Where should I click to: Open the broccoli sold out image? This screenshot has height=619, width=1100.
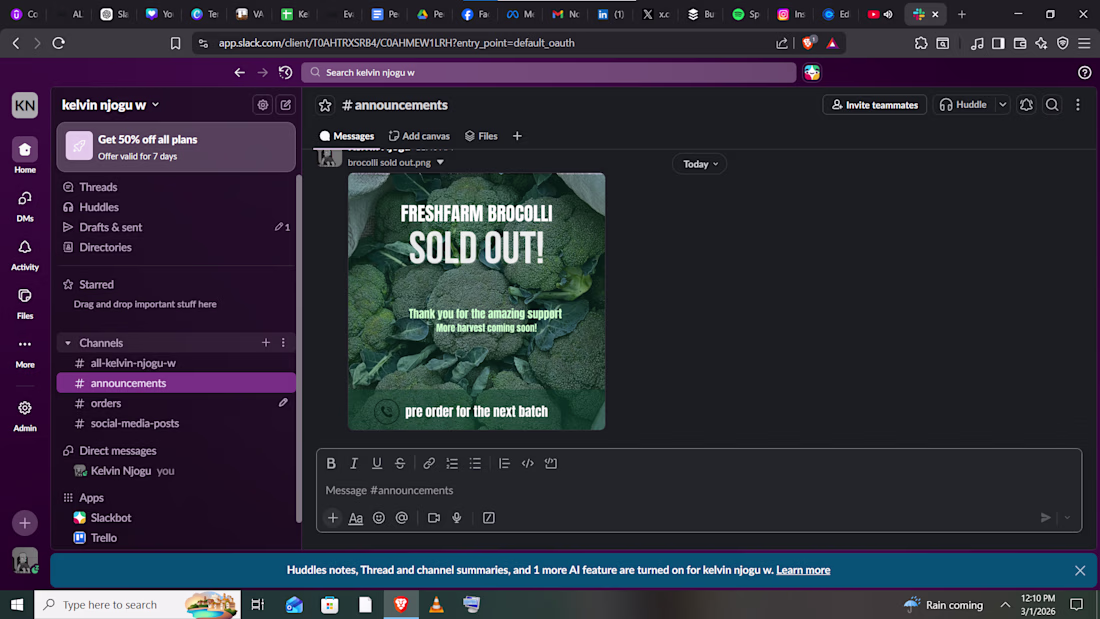point(476,302)
